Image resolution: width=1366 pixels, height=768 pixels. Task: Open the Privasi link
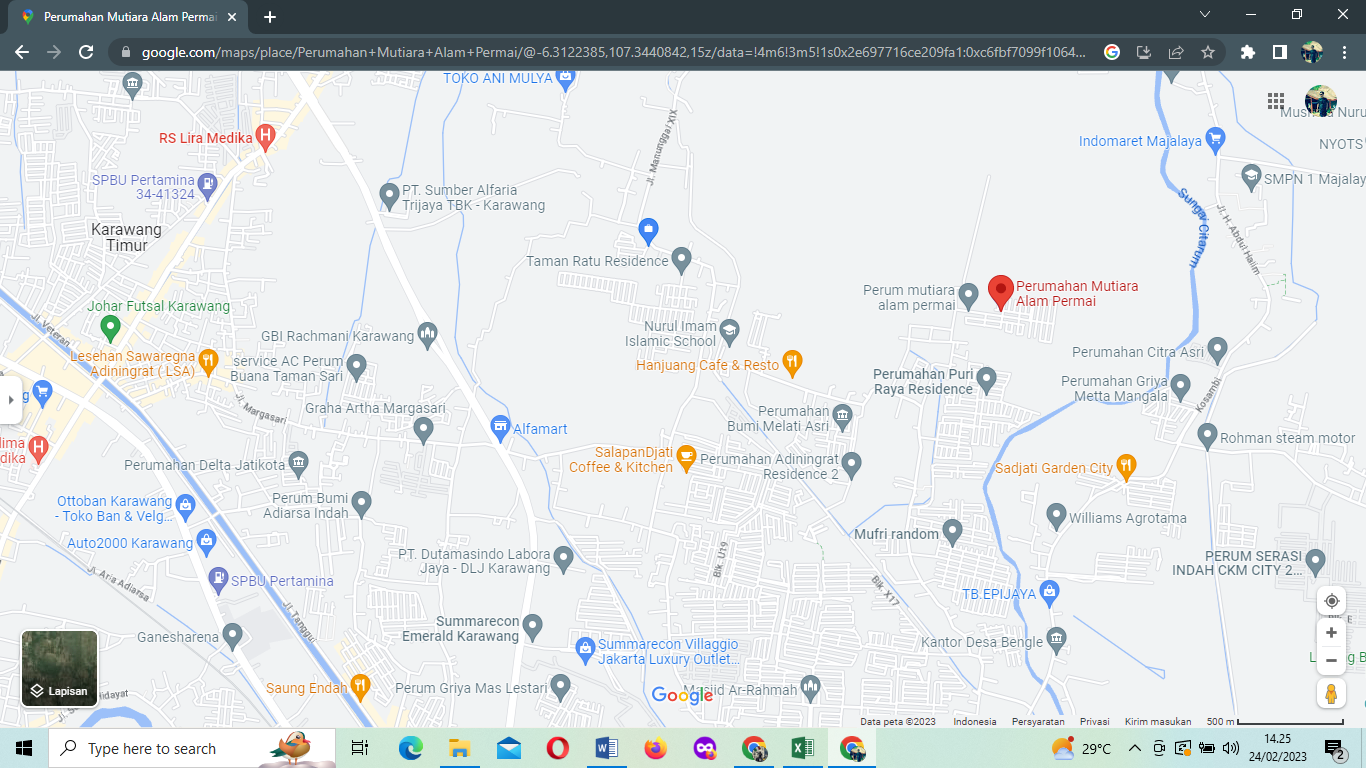click(1094, 722)
